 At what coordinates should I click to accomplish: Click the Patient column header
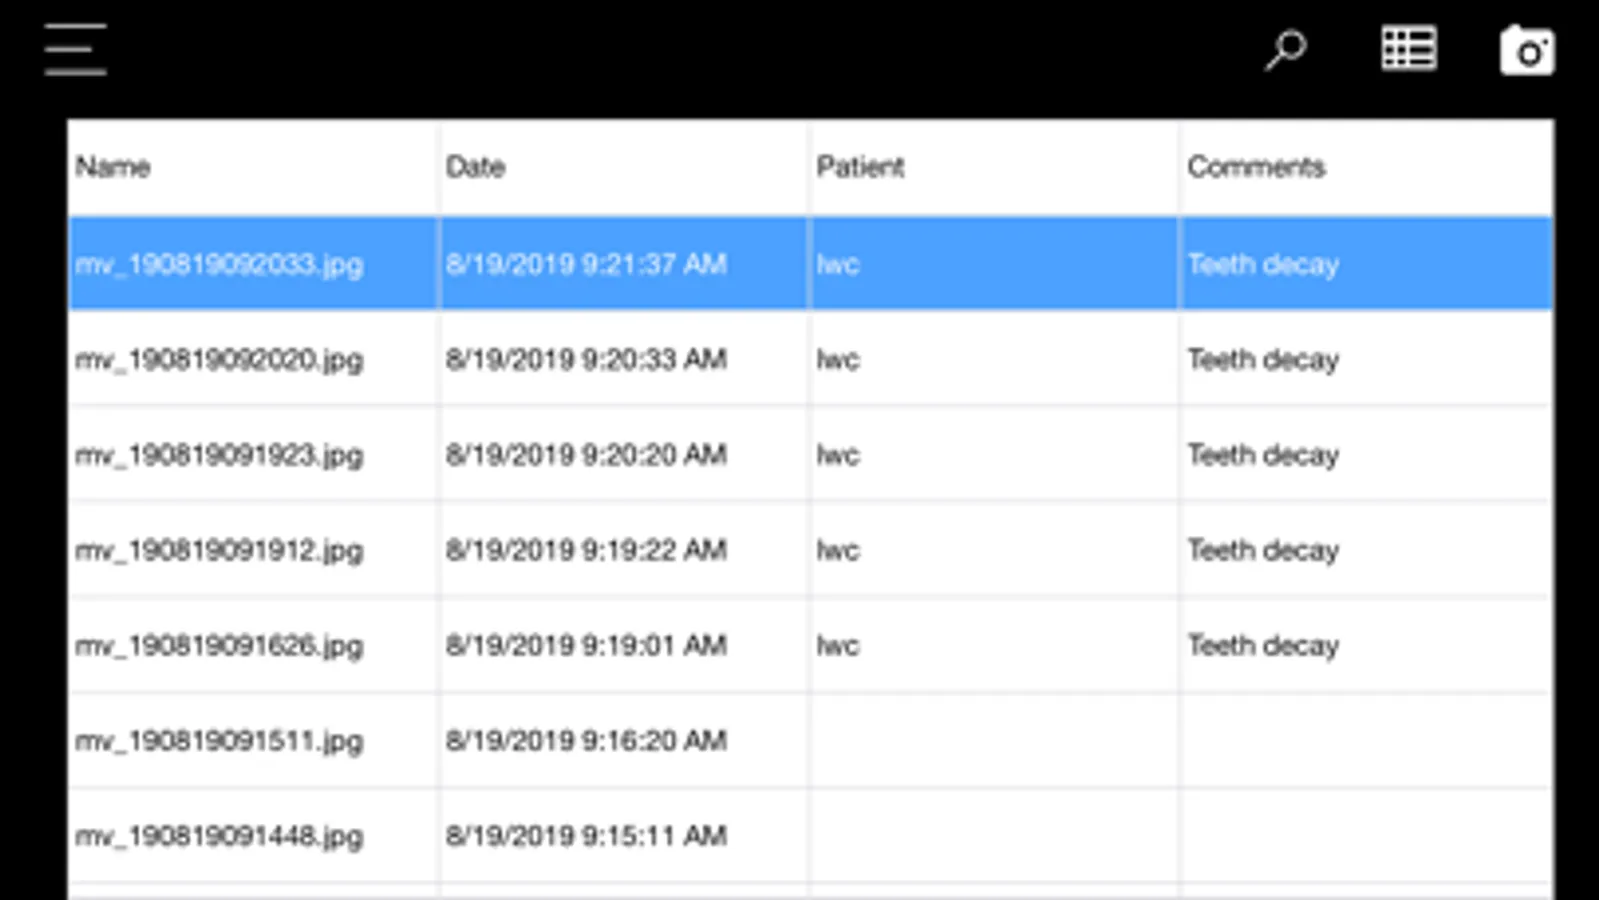pos(861,167)
